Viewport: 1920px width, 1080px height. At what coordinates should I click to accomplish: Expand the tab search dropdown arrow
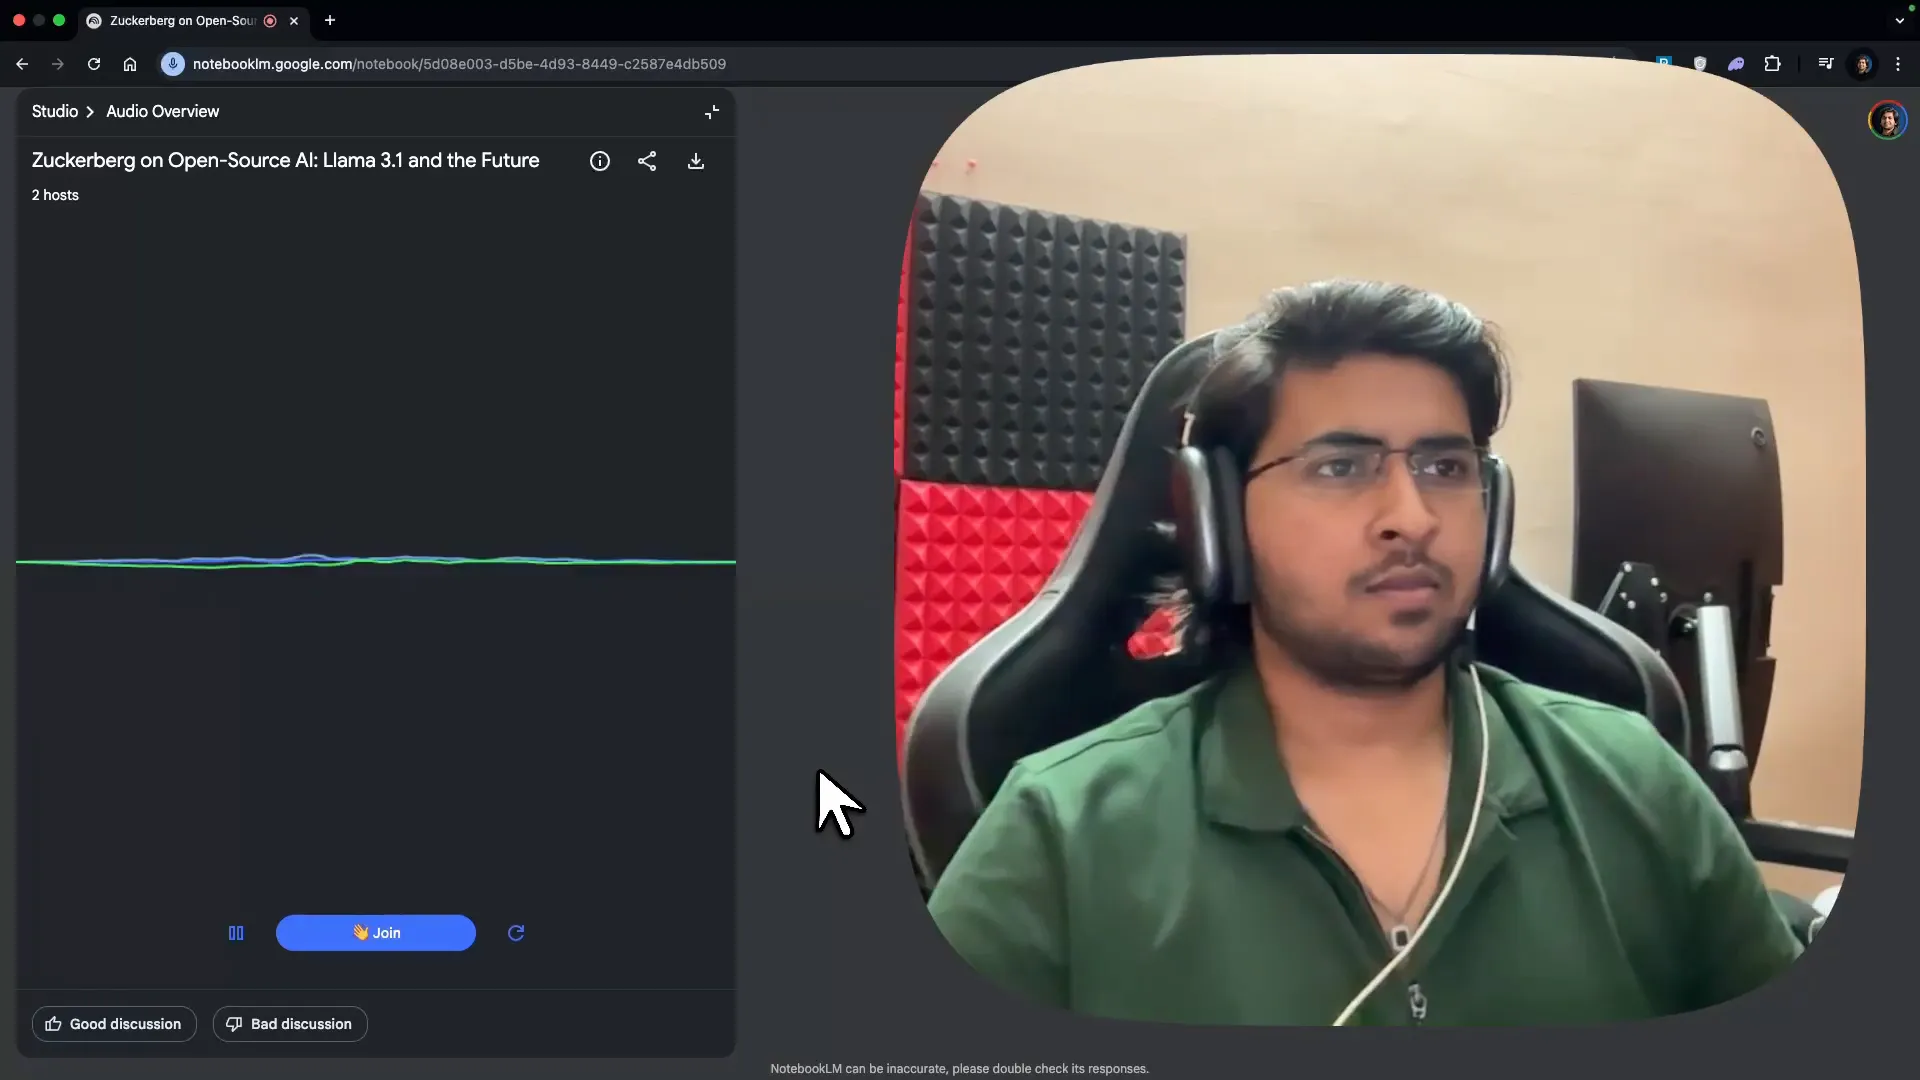click(1899, 21)
